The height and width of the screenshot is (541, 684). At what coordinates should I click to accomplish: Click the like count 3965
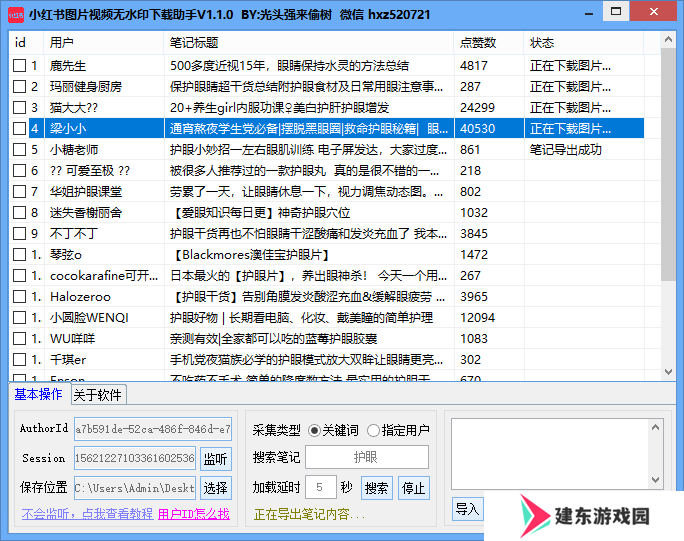point(474,297)
